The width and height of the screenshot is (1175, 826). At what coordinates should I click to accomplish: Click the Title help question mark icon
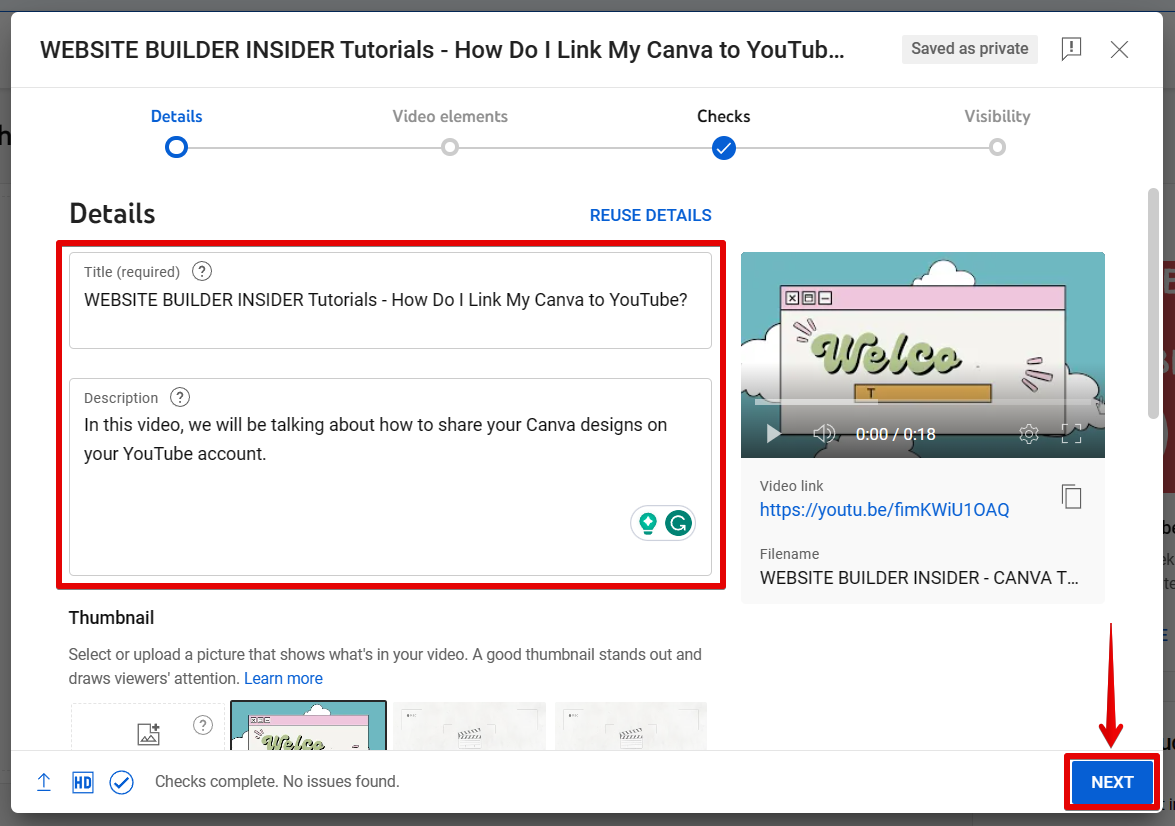pos(202,271)
